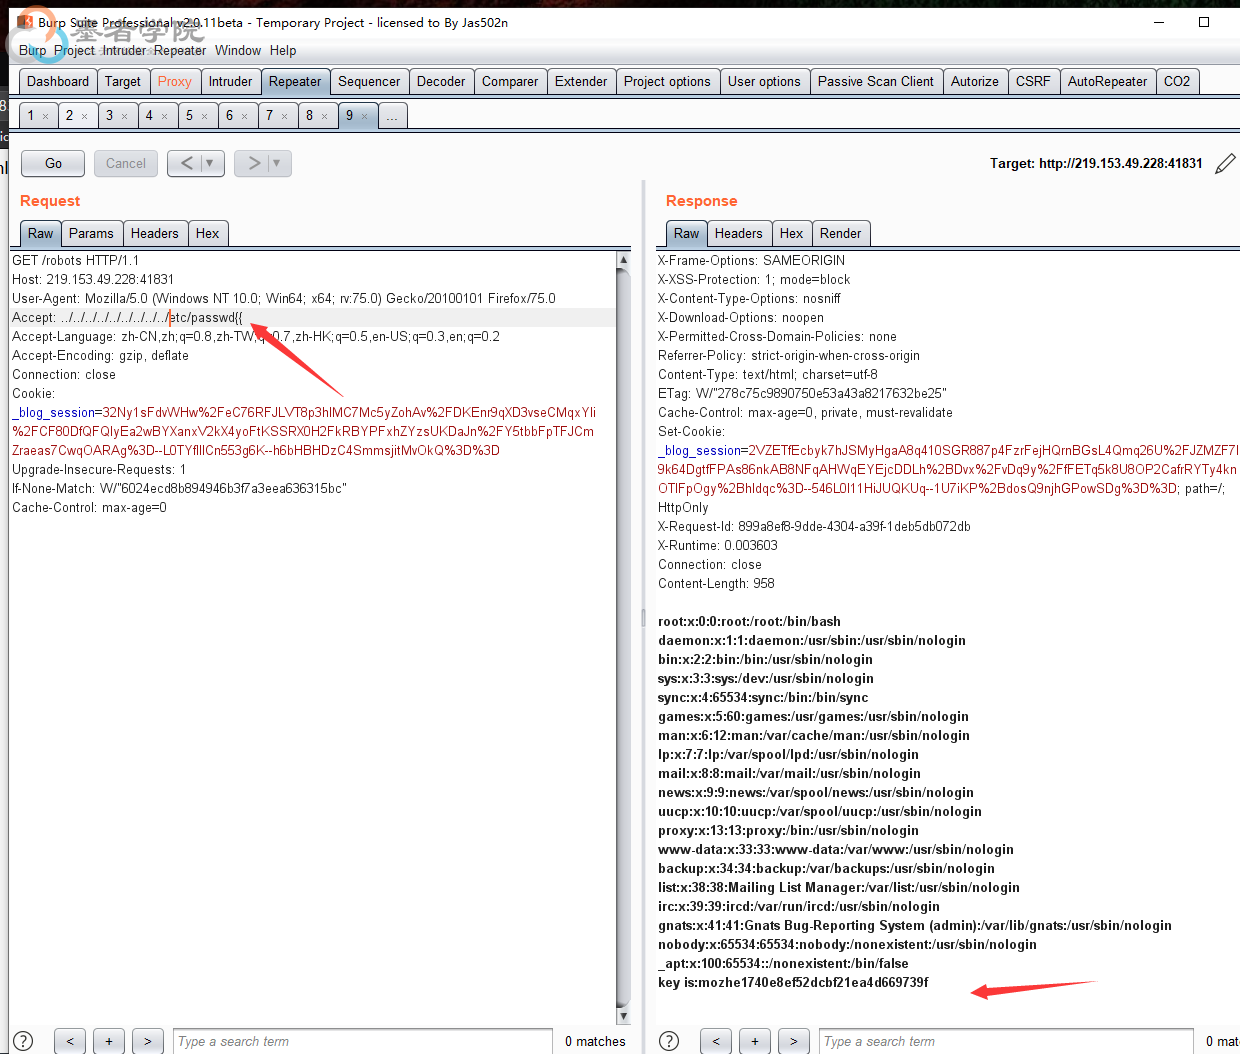
Task: Switch to the Decoder tab
Action: click(441, 82)
